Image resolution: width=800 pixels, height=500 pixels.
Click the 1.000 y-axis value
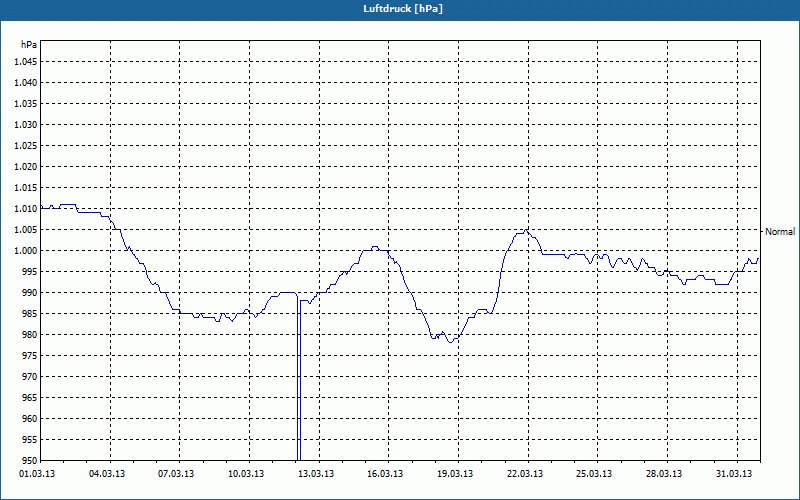tap(25, 251)
